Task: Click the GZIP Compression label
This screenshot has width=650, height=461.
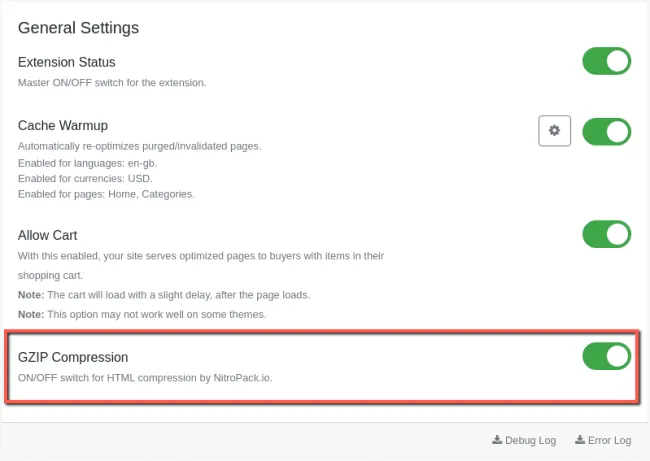Action: coord(73,357)
